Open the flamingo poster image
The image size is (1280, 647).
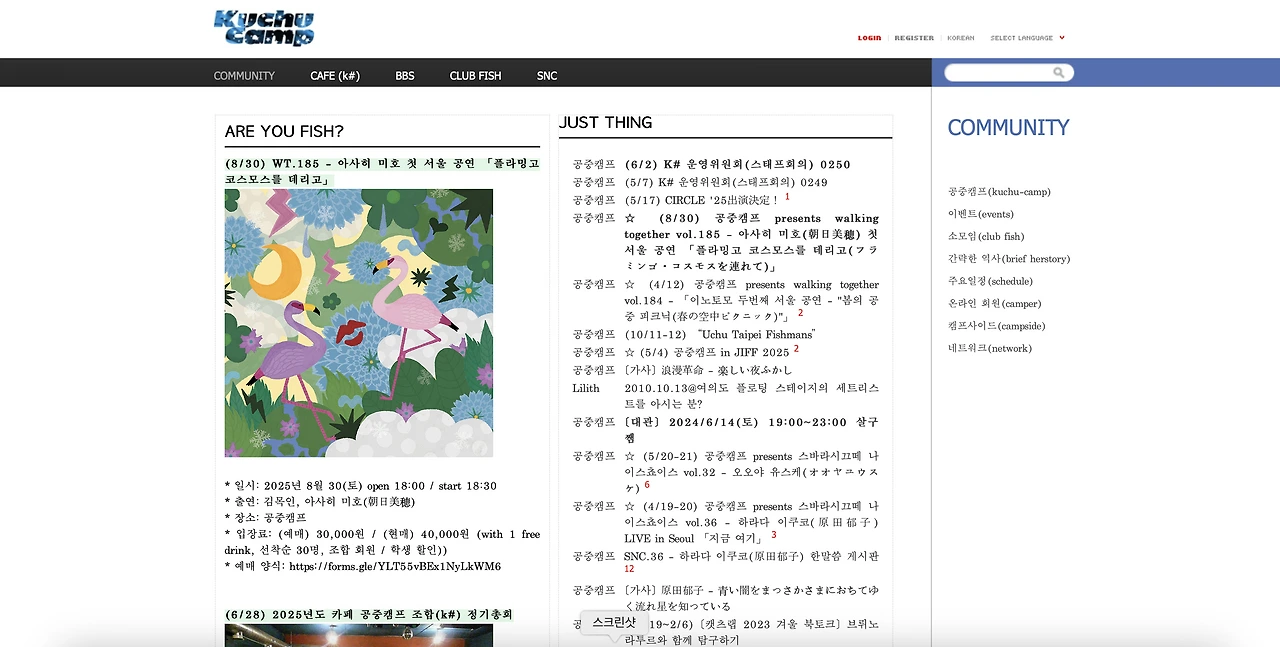coord(359,323)
